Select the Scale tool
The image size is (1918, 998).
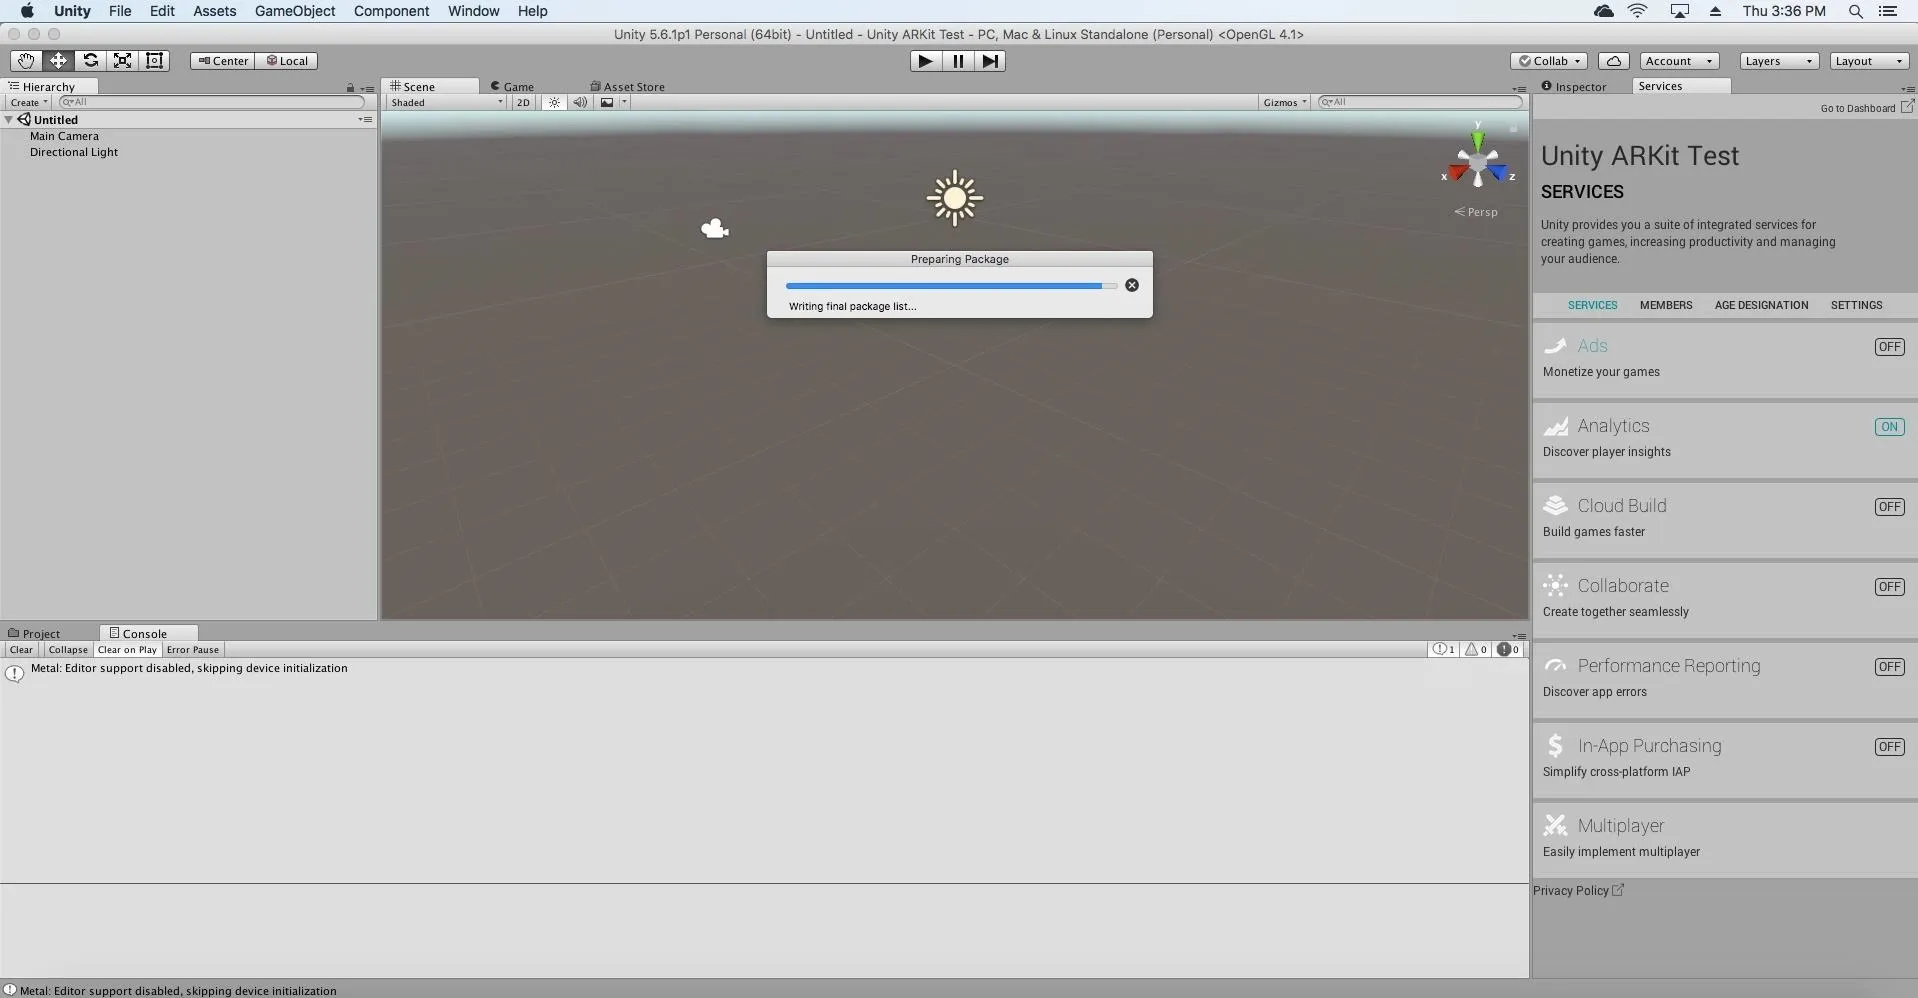122,61
